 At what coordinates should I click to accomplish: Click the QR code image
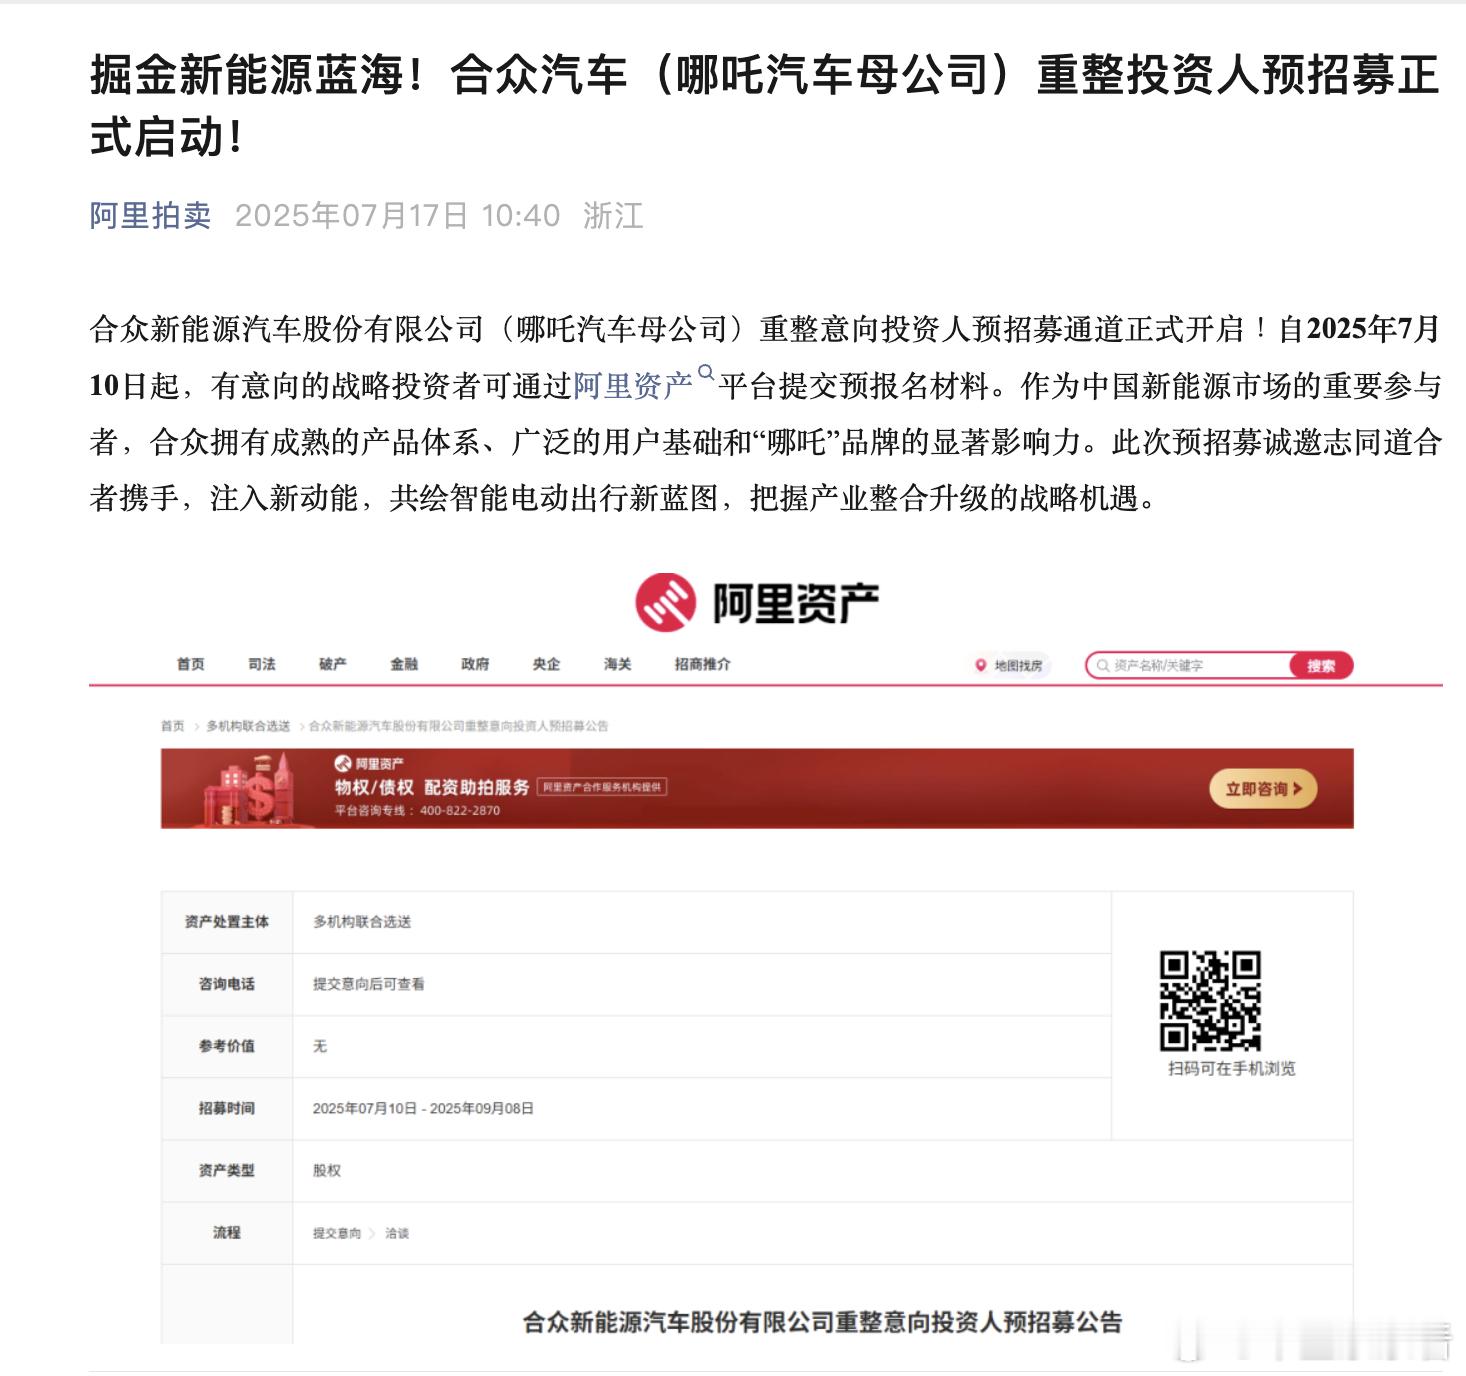[1210, 1000]
